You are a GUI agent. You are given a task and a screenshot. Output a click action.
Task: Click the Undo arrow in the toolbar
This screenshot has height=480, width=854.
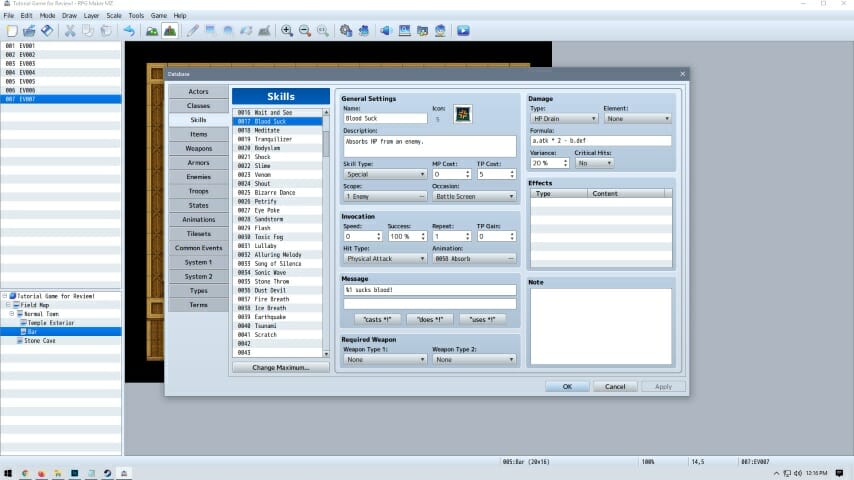(x=129, y=31)
